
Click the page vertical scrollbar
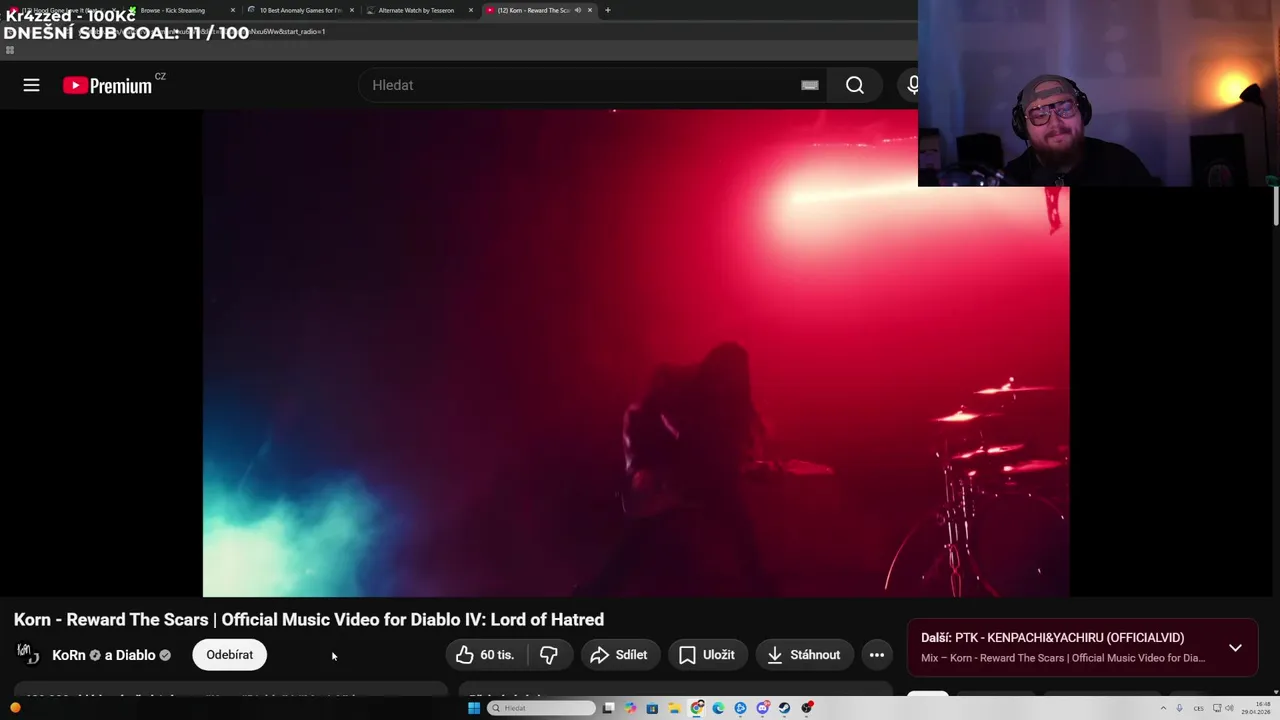coord(1276,205)
